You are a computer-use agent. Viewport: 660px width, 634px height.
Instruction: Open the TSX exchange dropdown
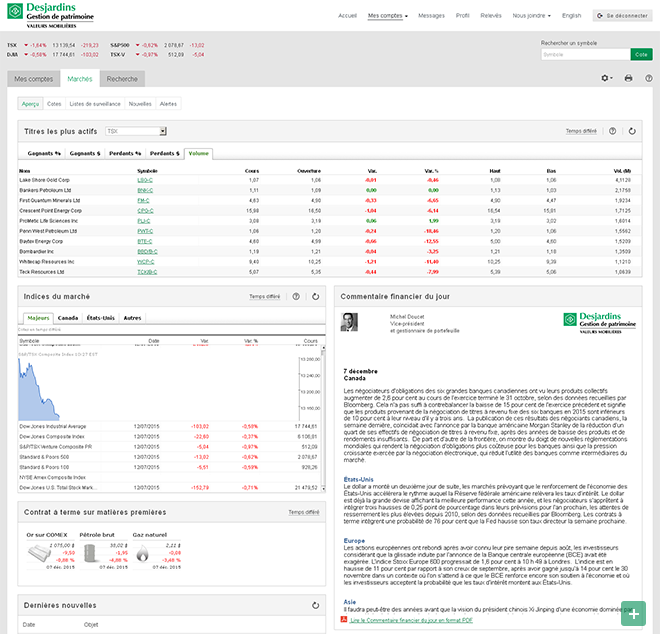pyautogui.click(x=136, y=131)
